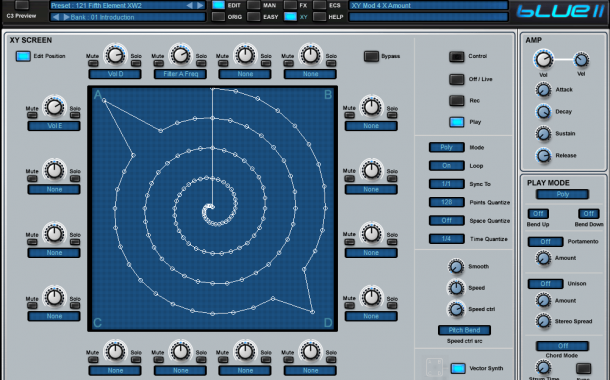610x380 pixels.
Task: Click the Speed knob
Action: coord(456,288)
